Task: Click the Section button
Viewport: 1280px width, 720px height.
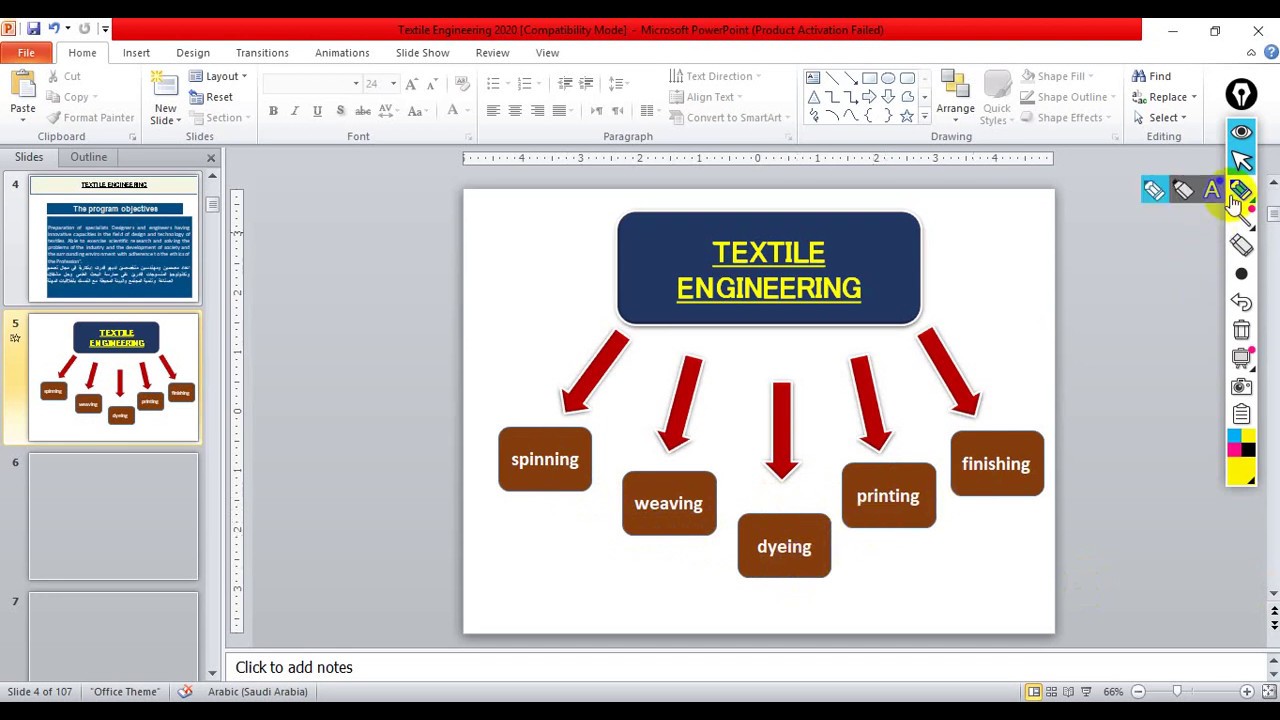Action: pyautogui.click(x=218, y=118)
